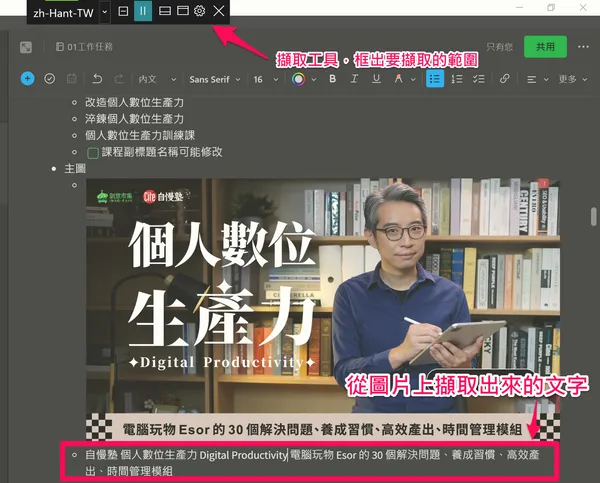Image resolution: width=600 pixels, height=483 pixels.
Task: Click the 個人數位生產力訓練課 bullet text
Action: tap(140, 135)
